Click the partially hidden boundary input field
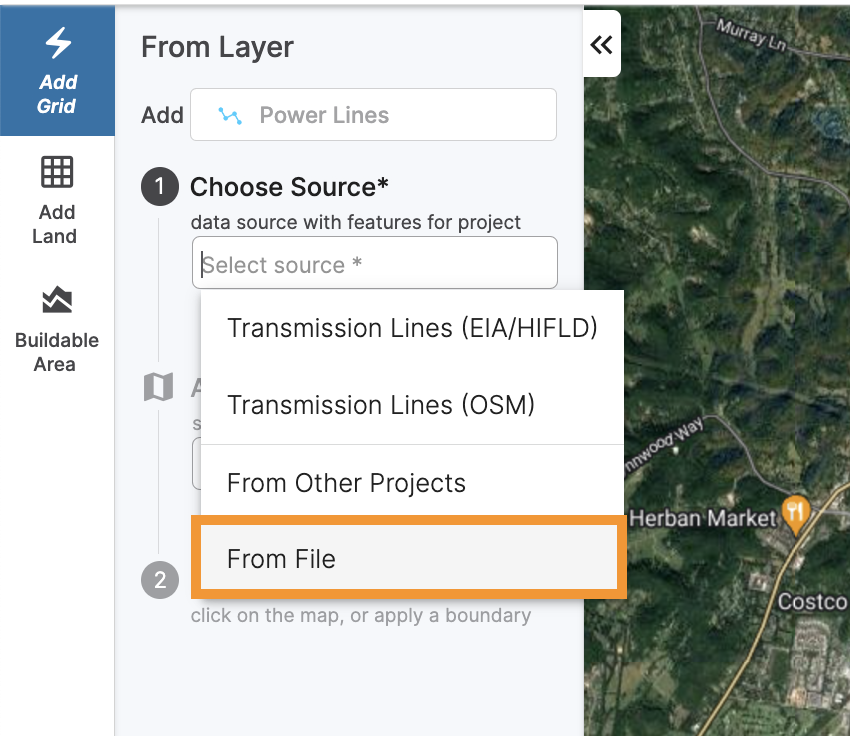Image resolution: width=850 pixels, height=736 pixels. tap(196, 463)
